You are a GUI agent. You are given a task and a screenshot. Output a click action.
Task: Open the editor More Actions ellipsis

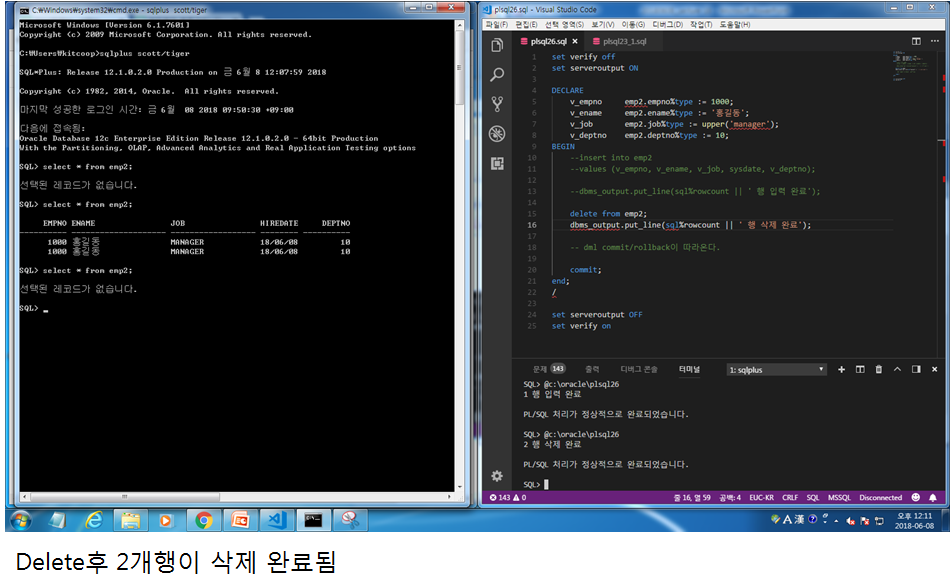(x=935, y=41)
